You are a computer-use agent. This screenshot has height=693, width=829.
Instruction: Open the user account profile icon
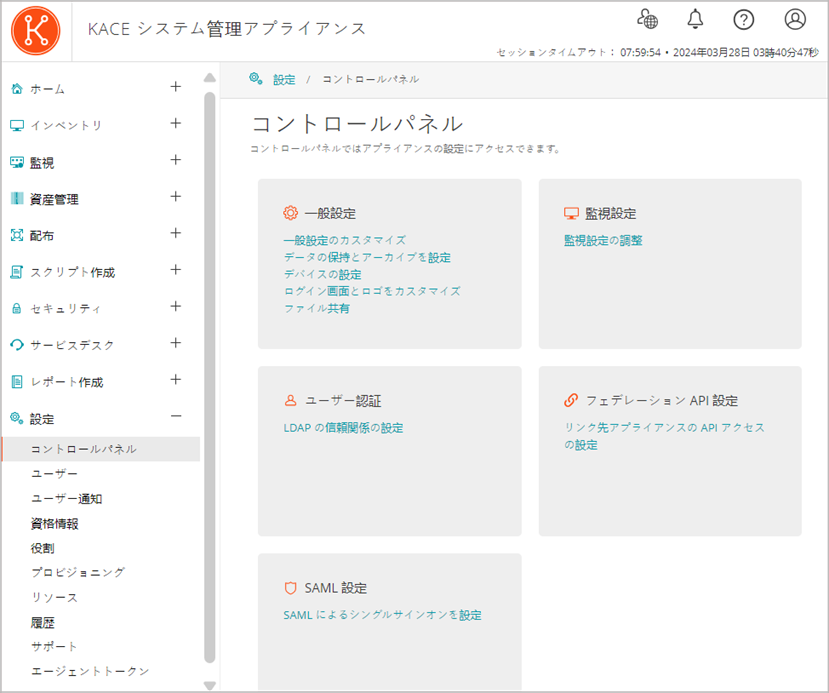pyautogui.click(x=795, y=19)
